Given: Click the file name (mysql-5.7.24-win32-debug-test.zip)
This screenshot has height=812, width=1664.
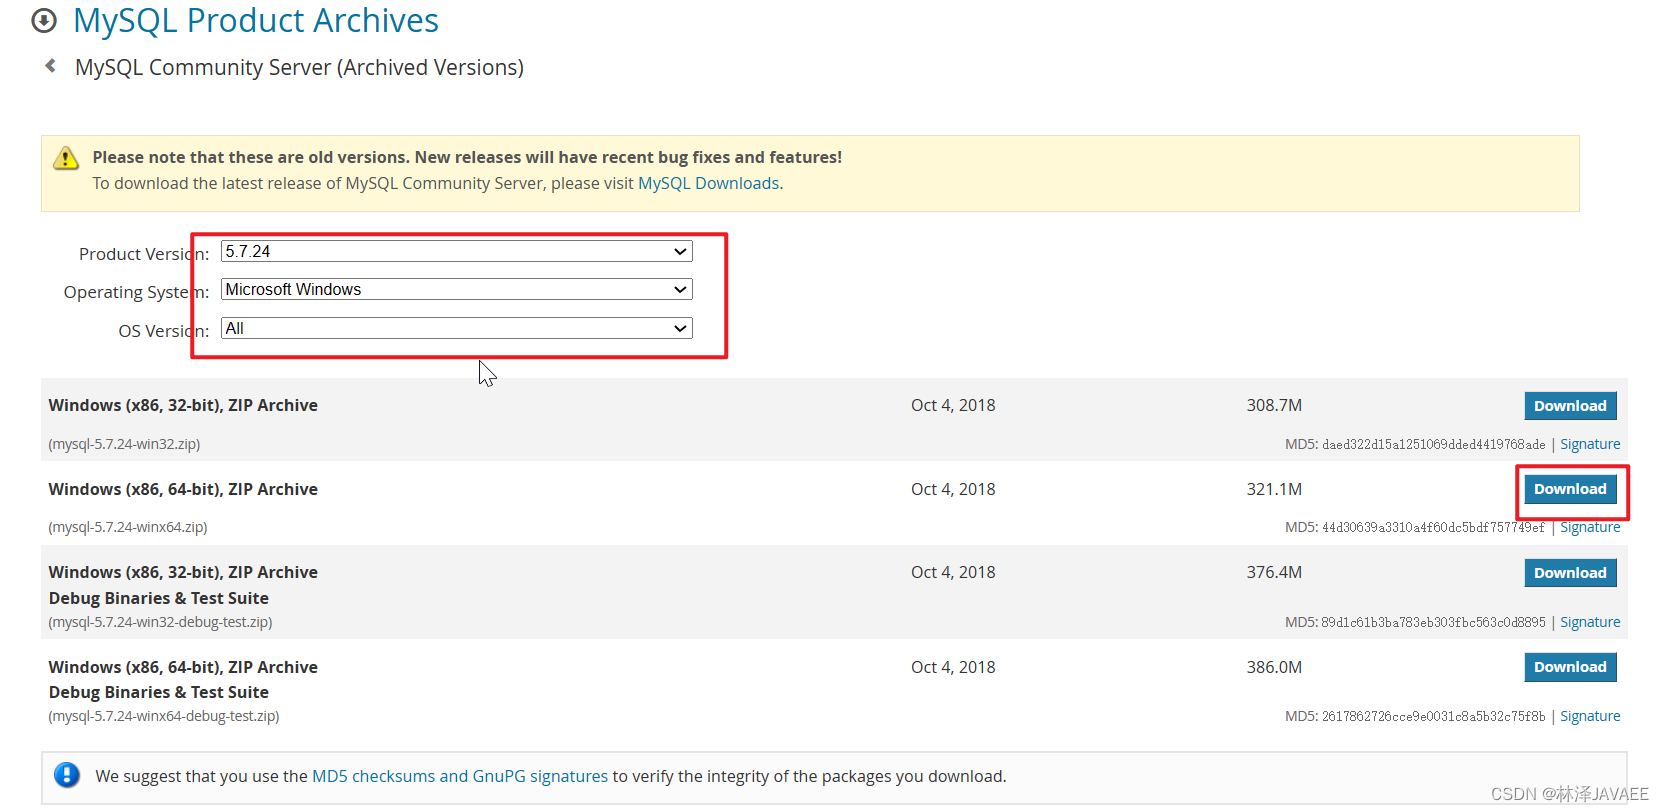Looking at the screenshot, I should point(160,622).
